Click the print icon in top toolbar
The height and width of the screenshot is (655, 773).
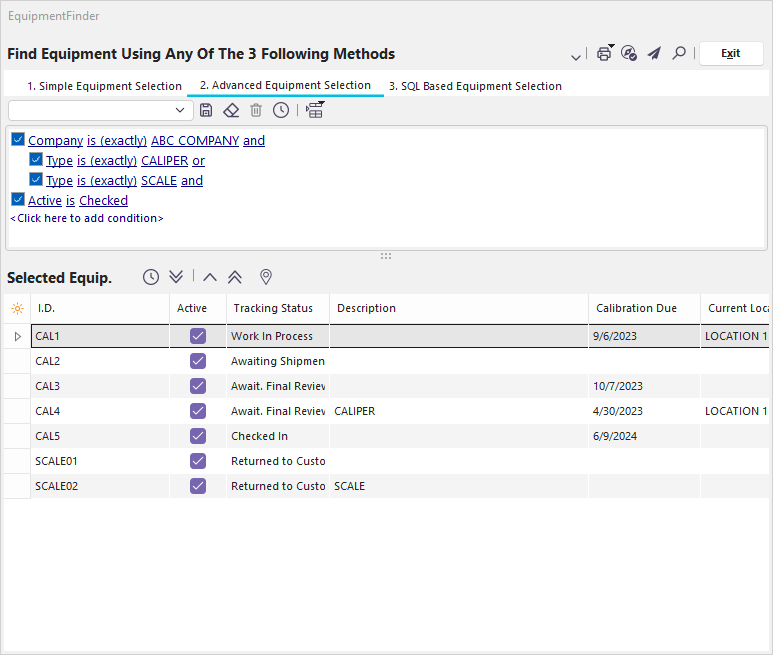604,54
